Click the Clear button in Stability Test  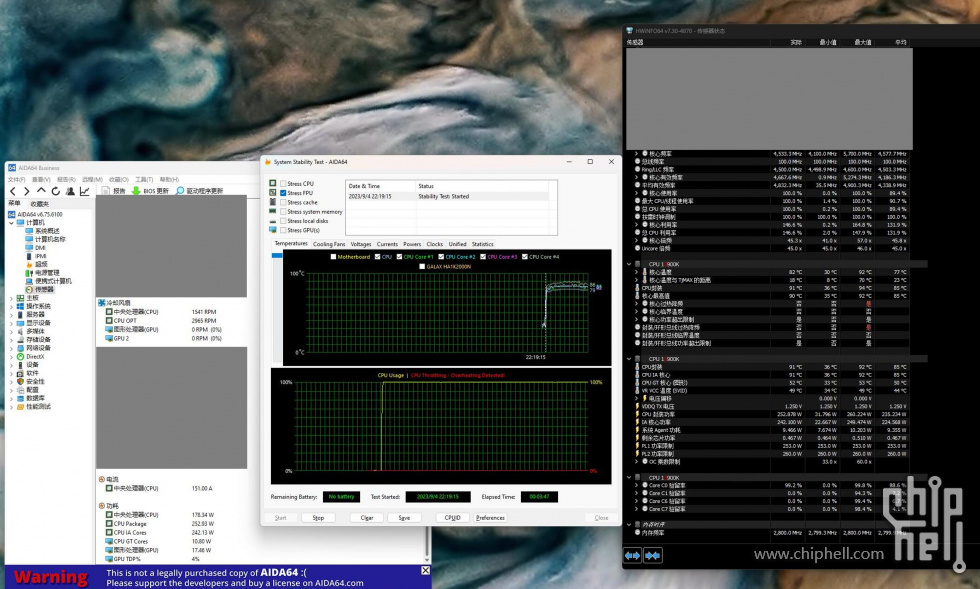click(x=366, y=518)
